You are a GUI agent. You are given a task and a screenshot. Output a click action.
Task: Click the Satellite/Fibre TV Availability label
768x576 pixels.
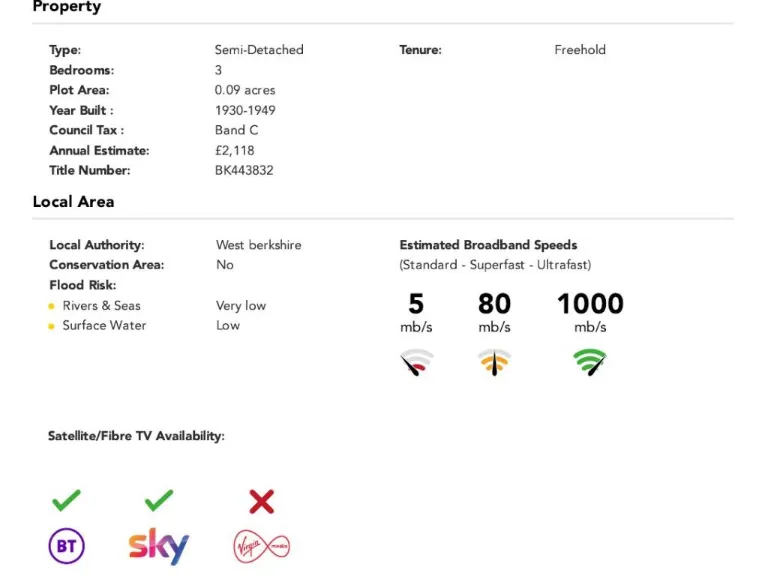click(x=136, y=436)
